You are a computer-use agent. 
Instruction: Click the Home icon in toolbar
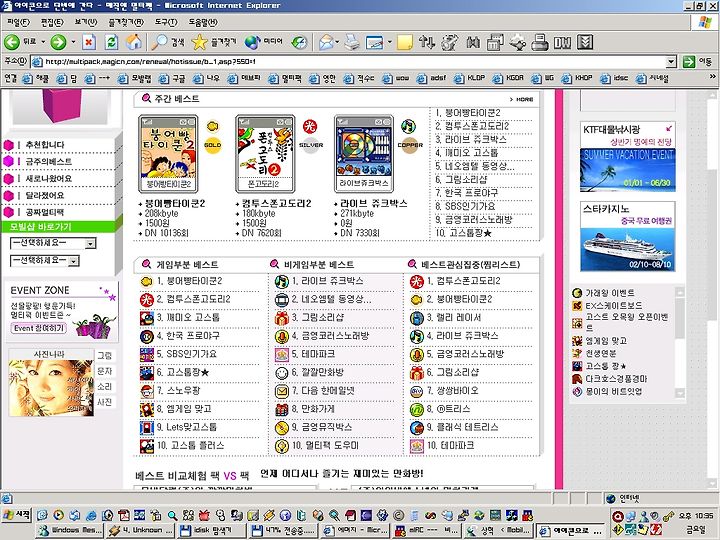(134, 42)
